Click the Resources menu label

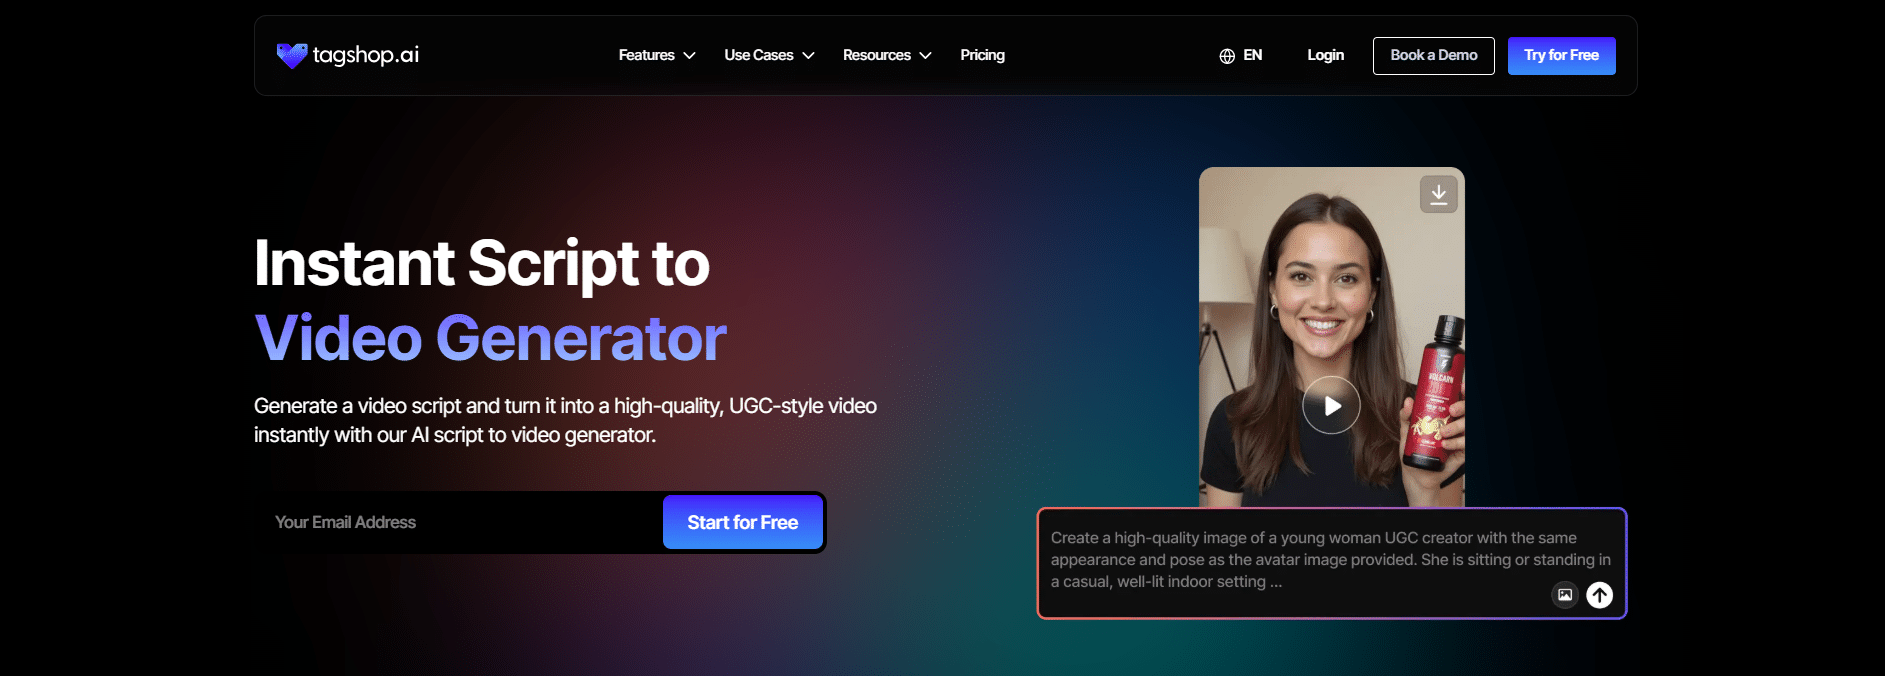(876, 55)
